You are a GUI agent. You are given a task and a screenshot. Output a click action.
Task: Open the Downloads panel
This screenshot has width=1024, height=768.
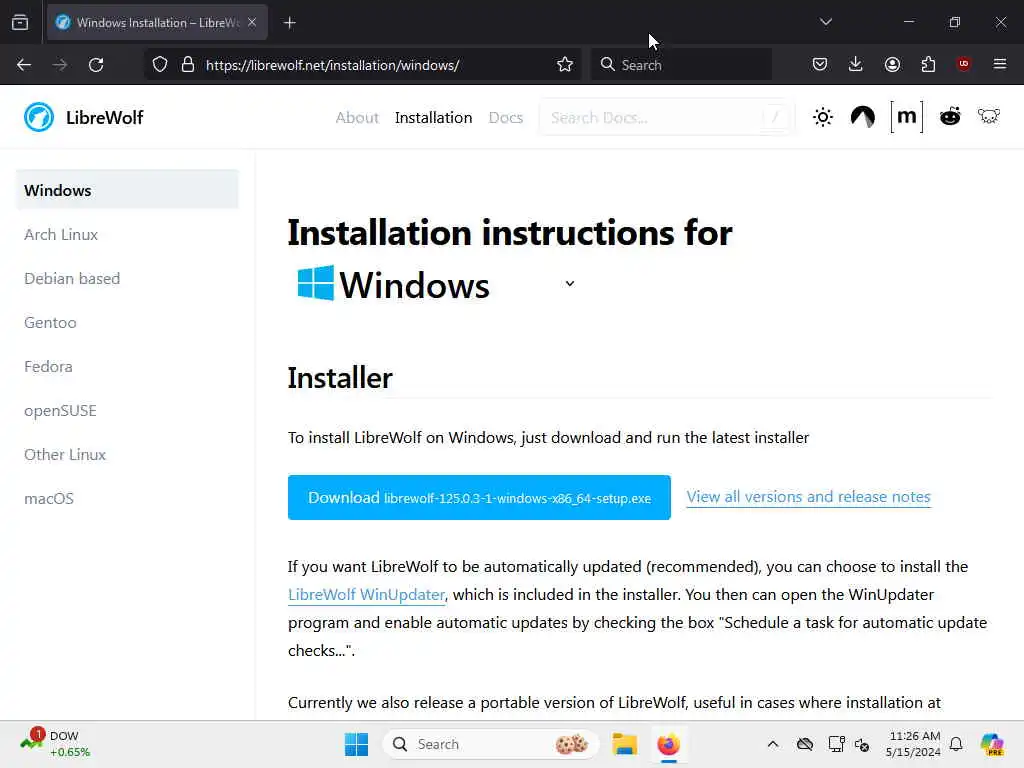pos(856,64)
